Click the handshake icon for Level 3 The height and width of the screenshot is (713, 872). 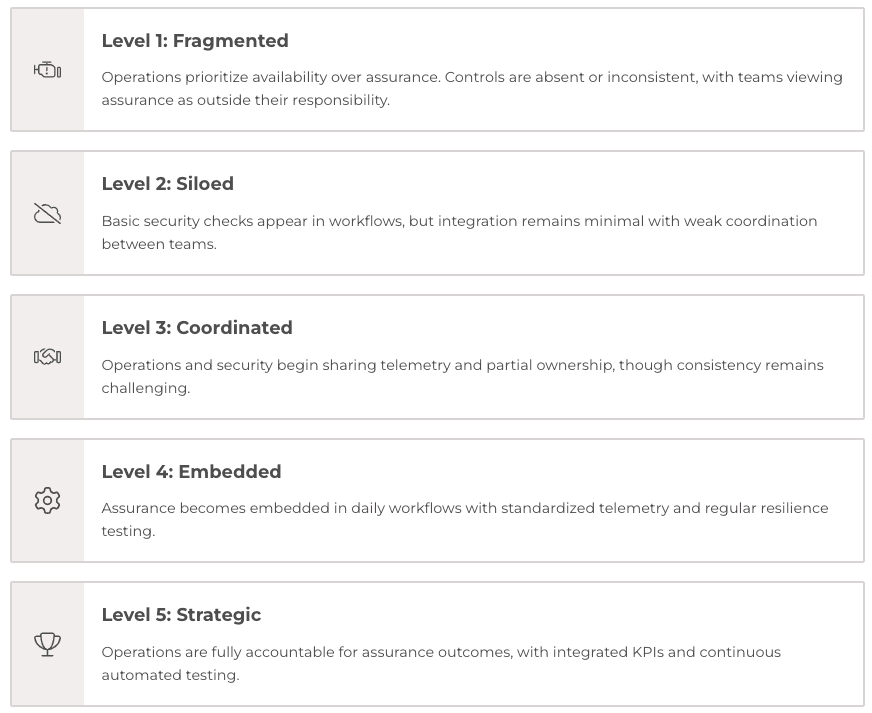point(47,356)
